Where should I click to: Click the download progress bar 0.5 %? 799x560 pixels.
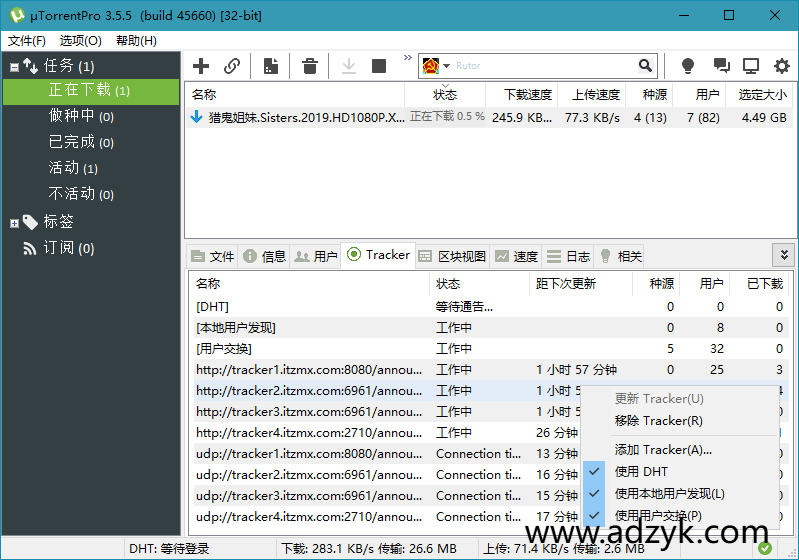446,117
